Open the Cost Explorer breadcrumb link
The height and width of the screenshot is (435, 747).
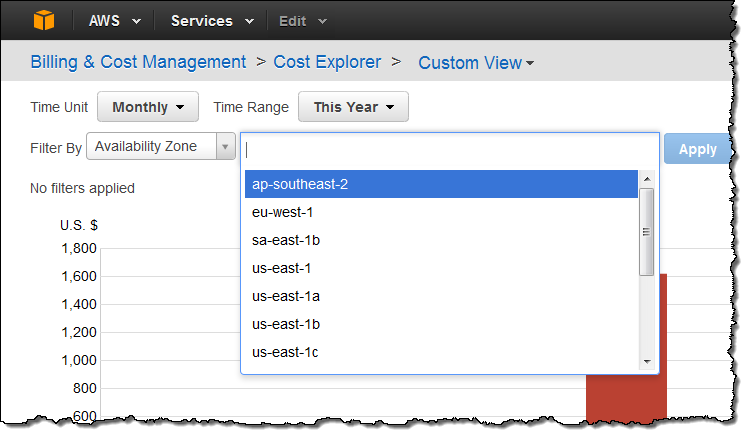(327, 62)
